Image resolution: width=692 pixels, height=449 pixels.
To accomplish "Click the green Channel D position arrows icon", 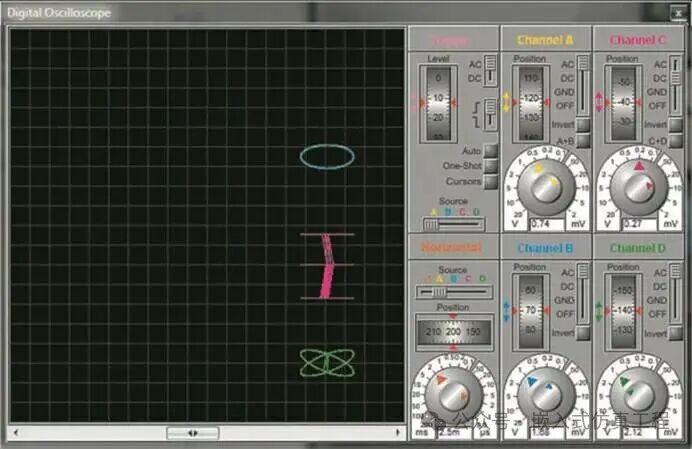I will 599,311.
